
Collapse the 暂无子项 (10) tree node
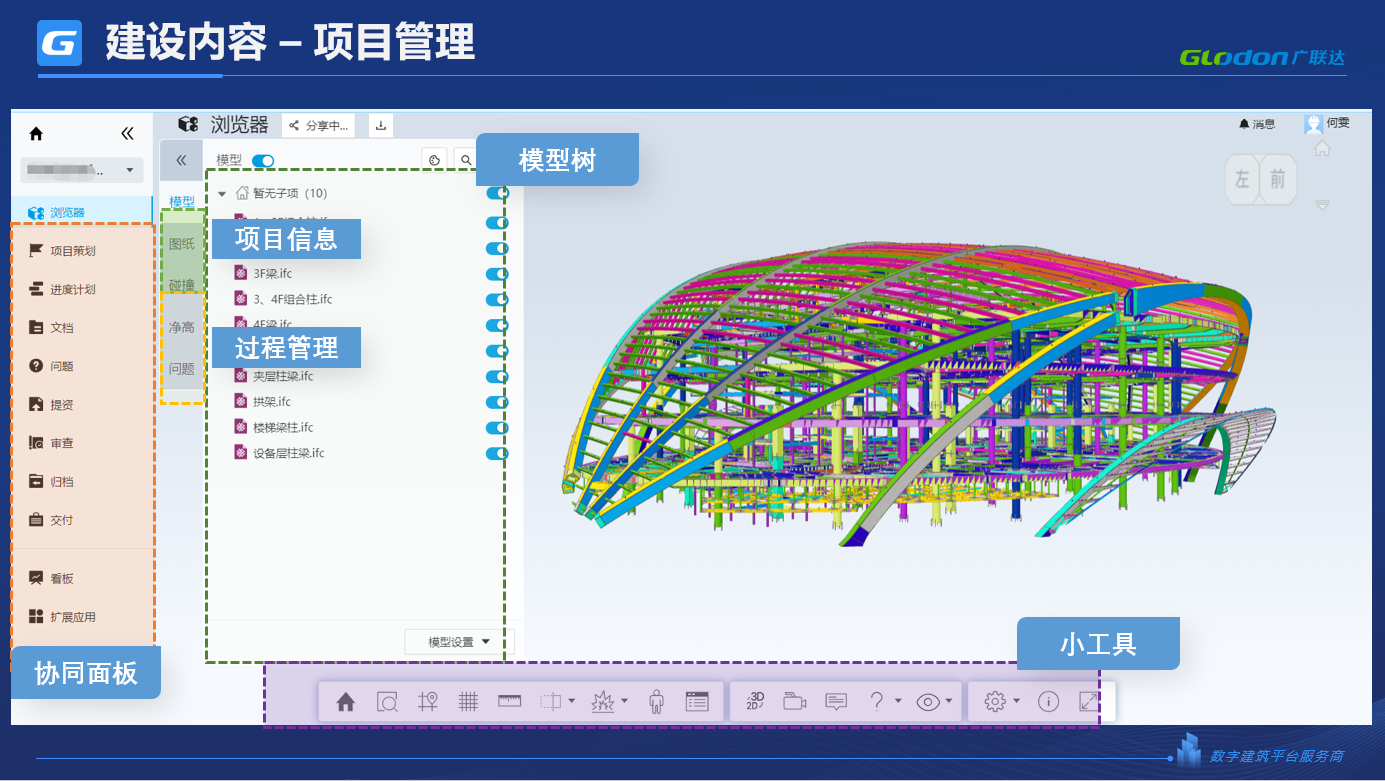(x=222, y=194)
